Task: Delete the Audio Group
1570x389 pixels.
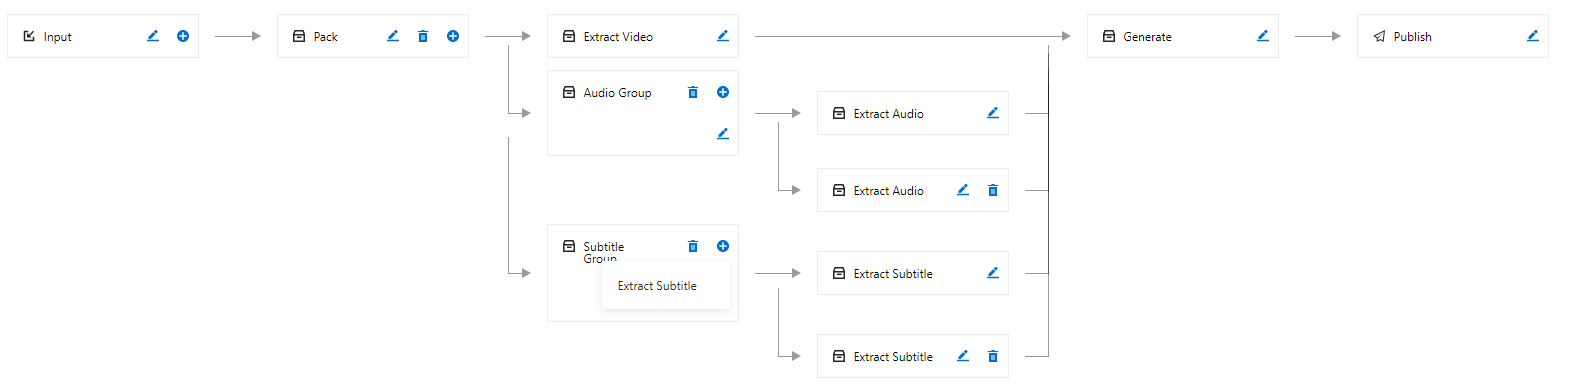Action: point(693,92)
